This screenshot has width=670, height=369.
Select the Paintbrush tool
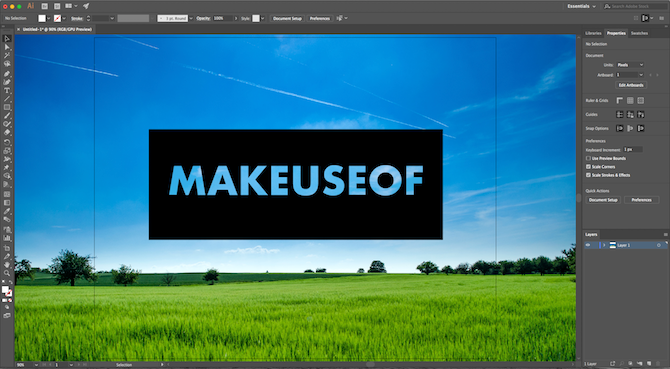7,116
